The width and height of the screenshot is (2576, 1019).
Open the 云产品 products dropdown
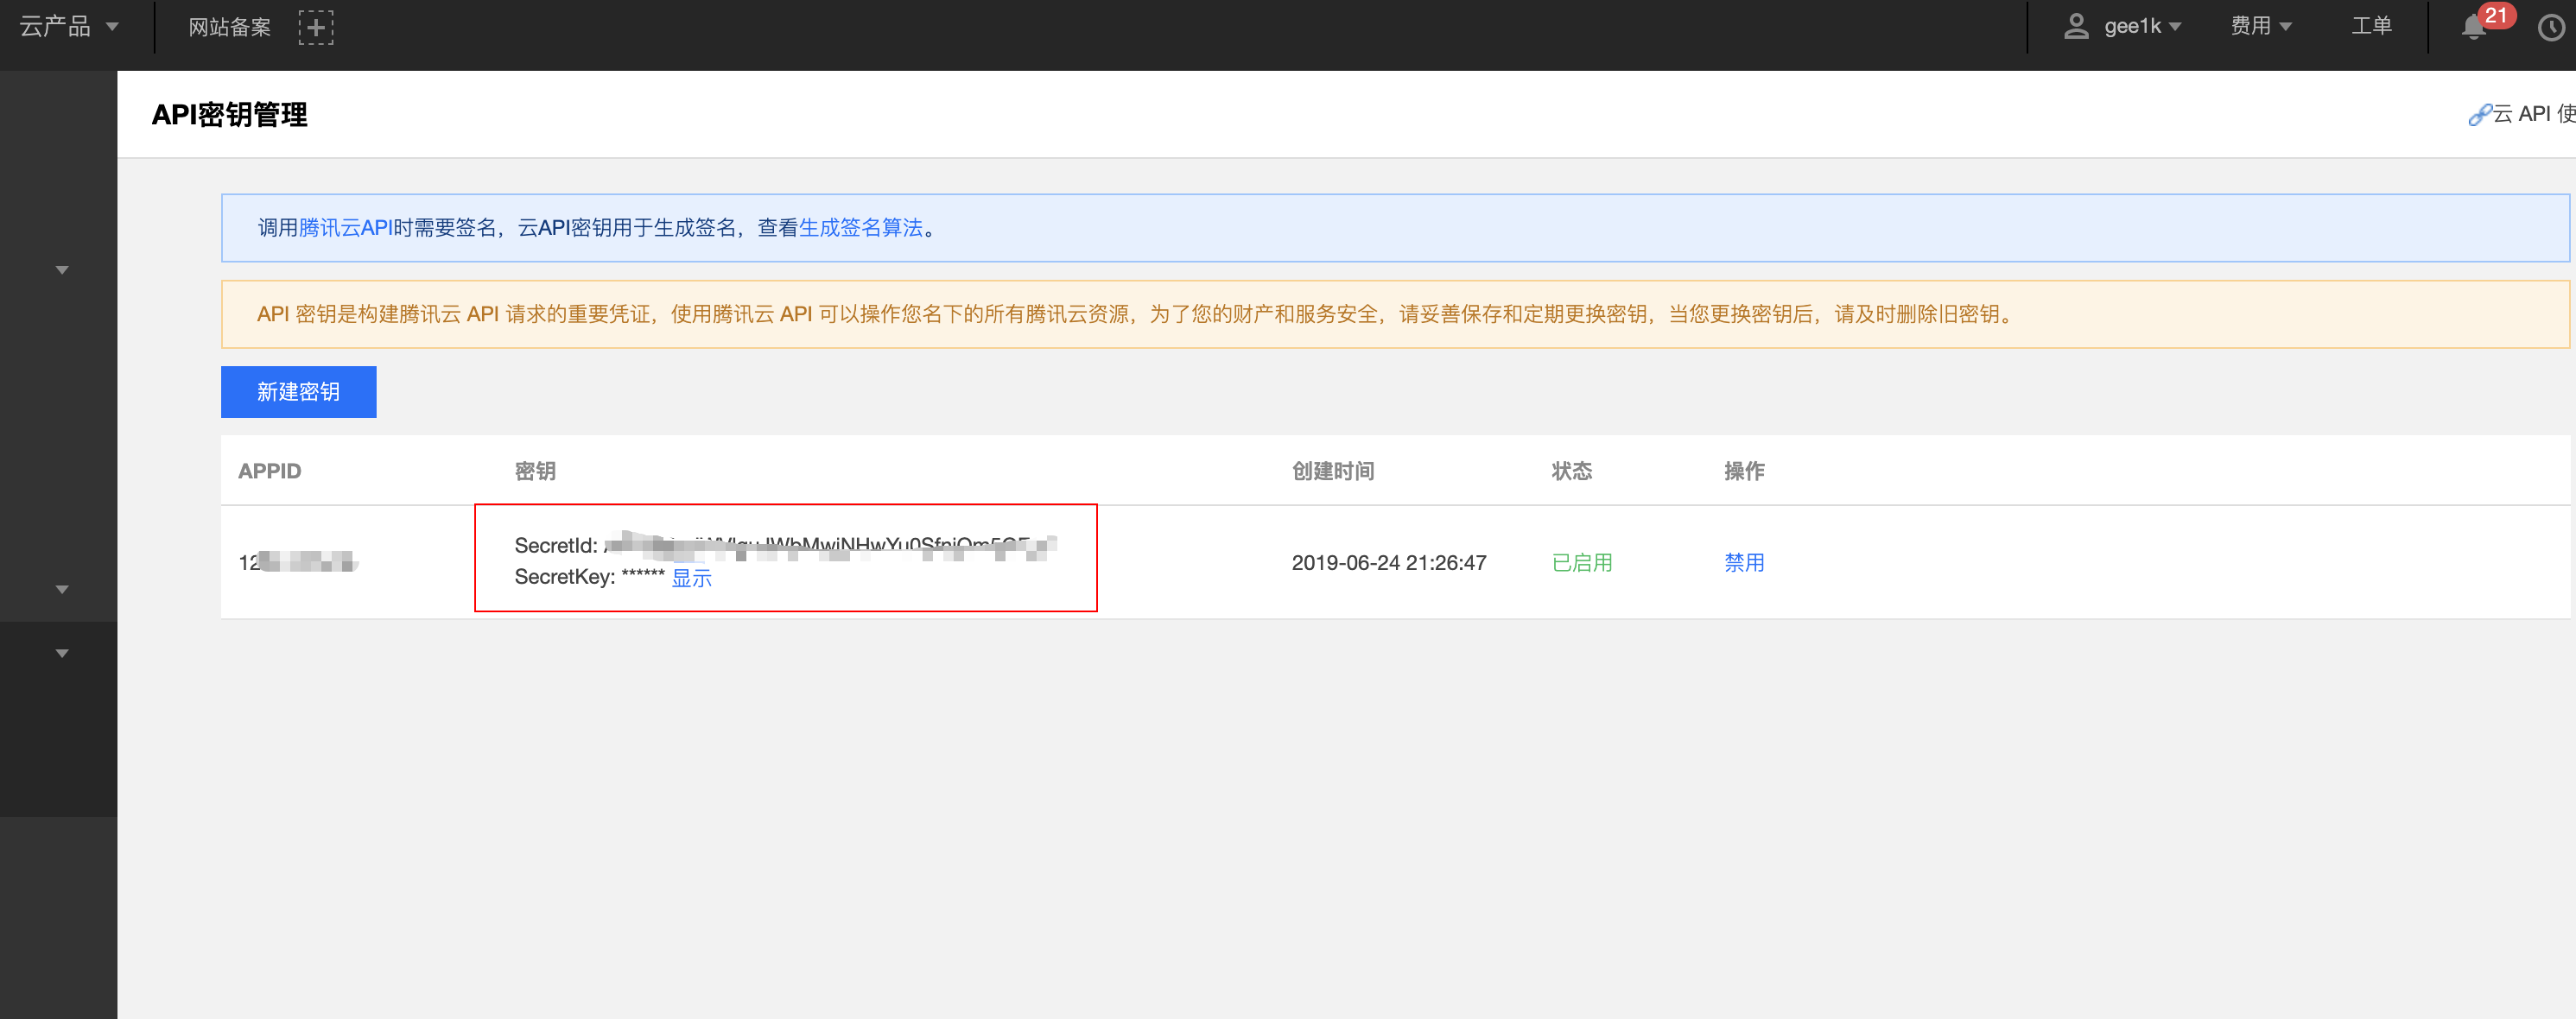(x=69, y=27)
